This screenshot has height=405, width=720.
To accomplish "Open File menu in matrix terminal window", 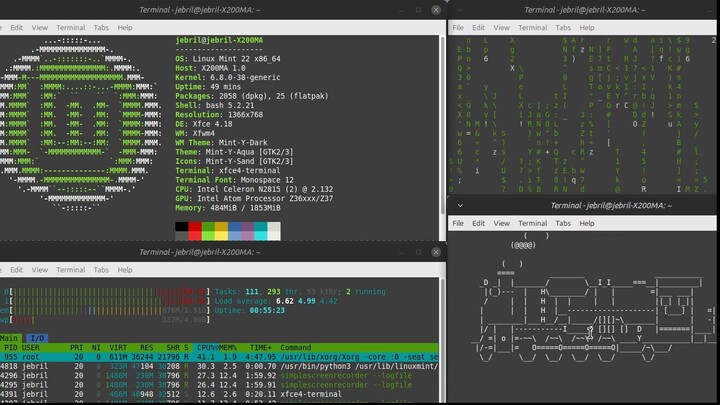I will (x=458, y=28).
